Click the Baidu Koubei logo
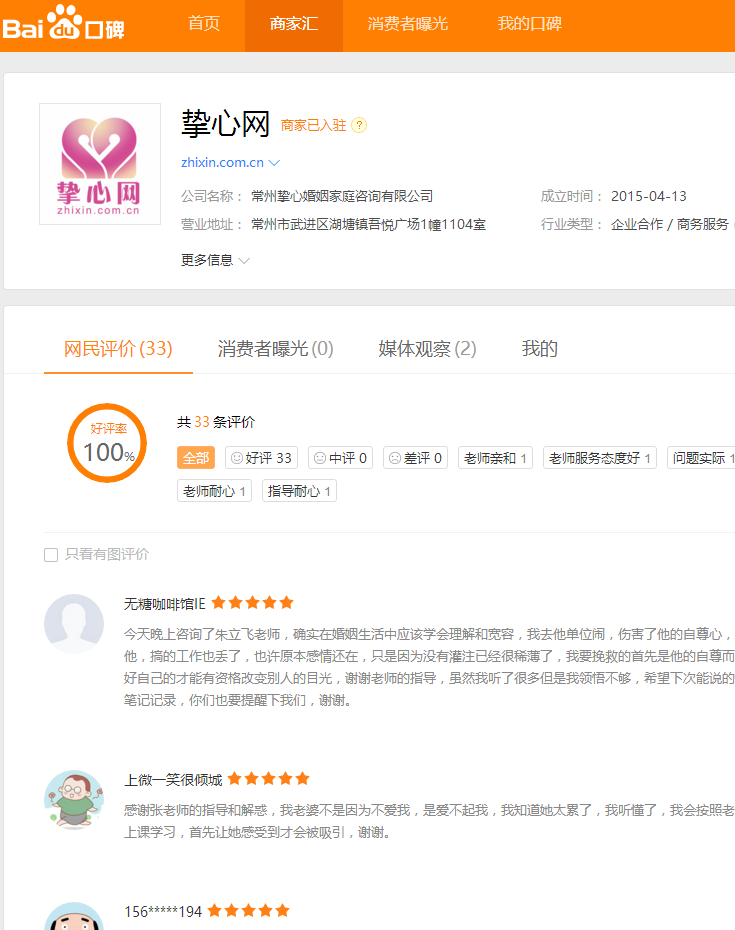The width and height of the screenshot is (735, 930). [x=63, y=24]
